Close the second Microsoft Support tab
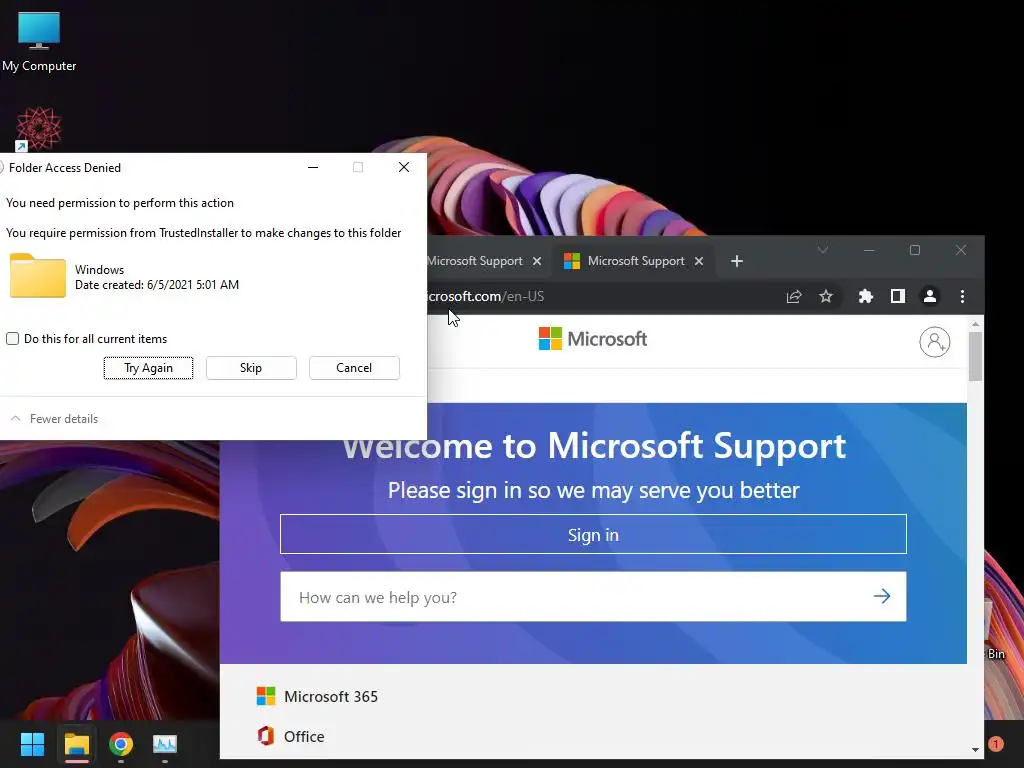1024x768 pixels. (x=699, y=261)
